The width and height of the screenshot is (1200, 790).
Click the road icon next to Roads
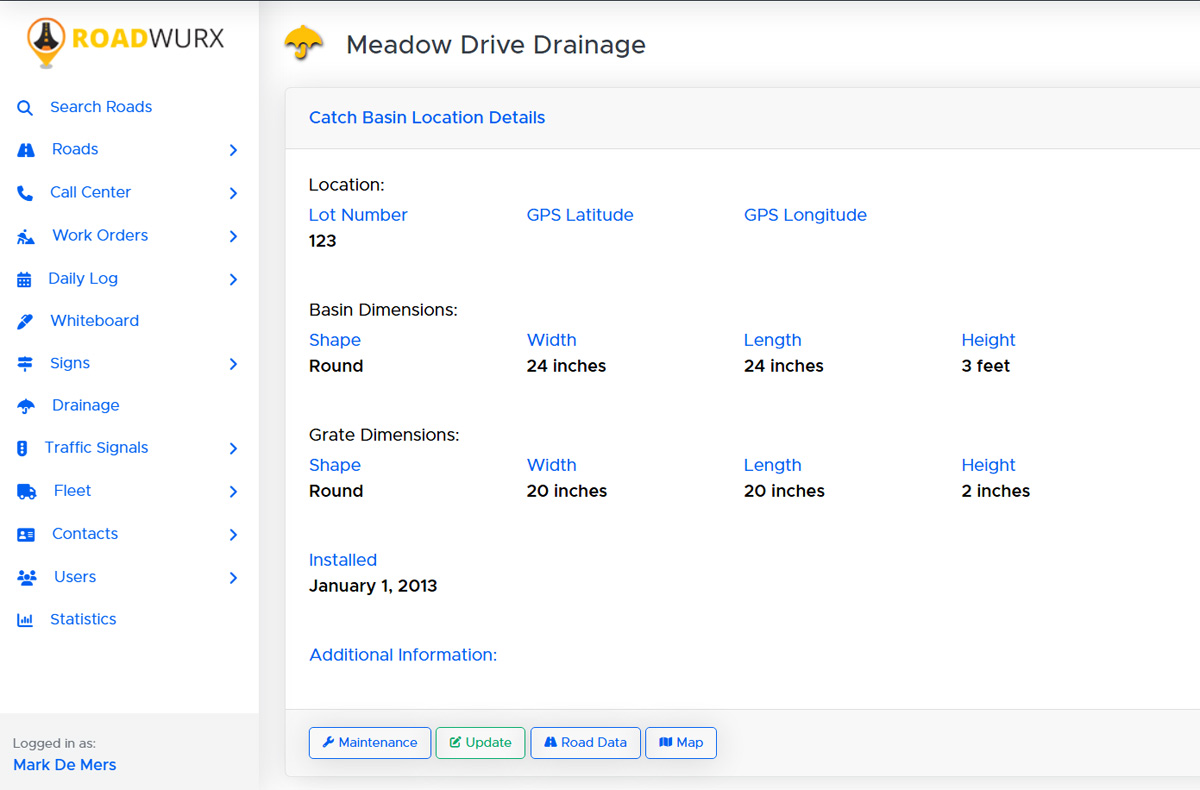click(x=26, y=150)
